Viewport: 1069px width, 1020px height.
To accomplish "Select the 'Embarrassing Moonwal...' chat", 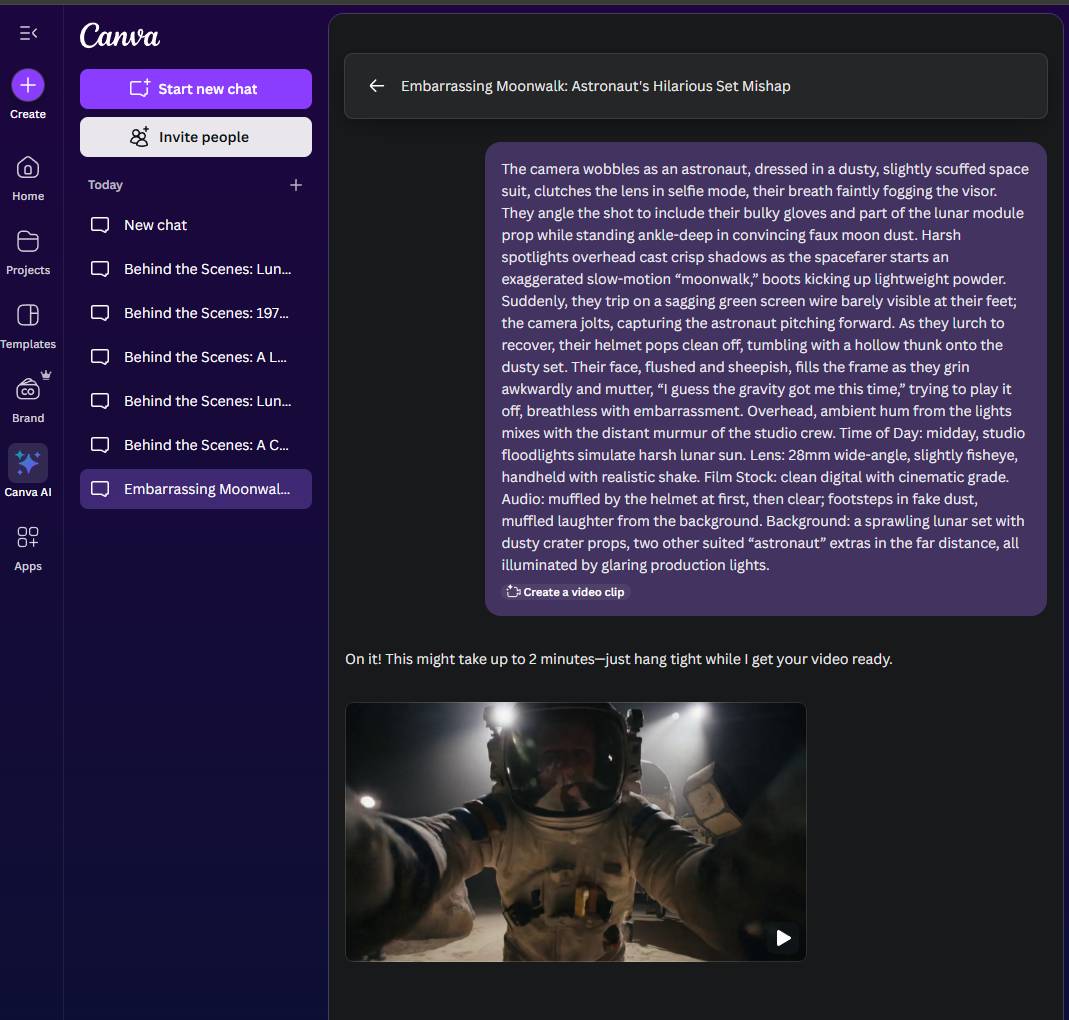I will coord(196,489).
